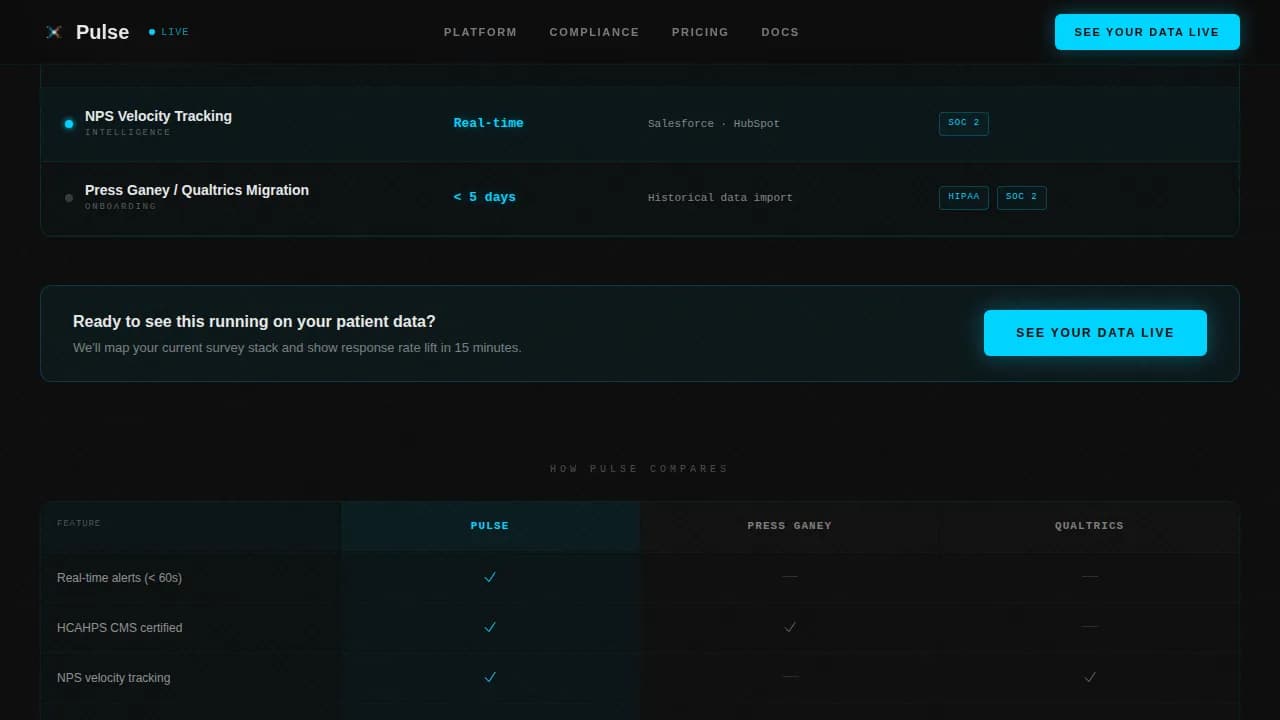Click the blue dot beside NPS Velocity Tracking
Screen dimensions: 1280x720
point(69,124)
